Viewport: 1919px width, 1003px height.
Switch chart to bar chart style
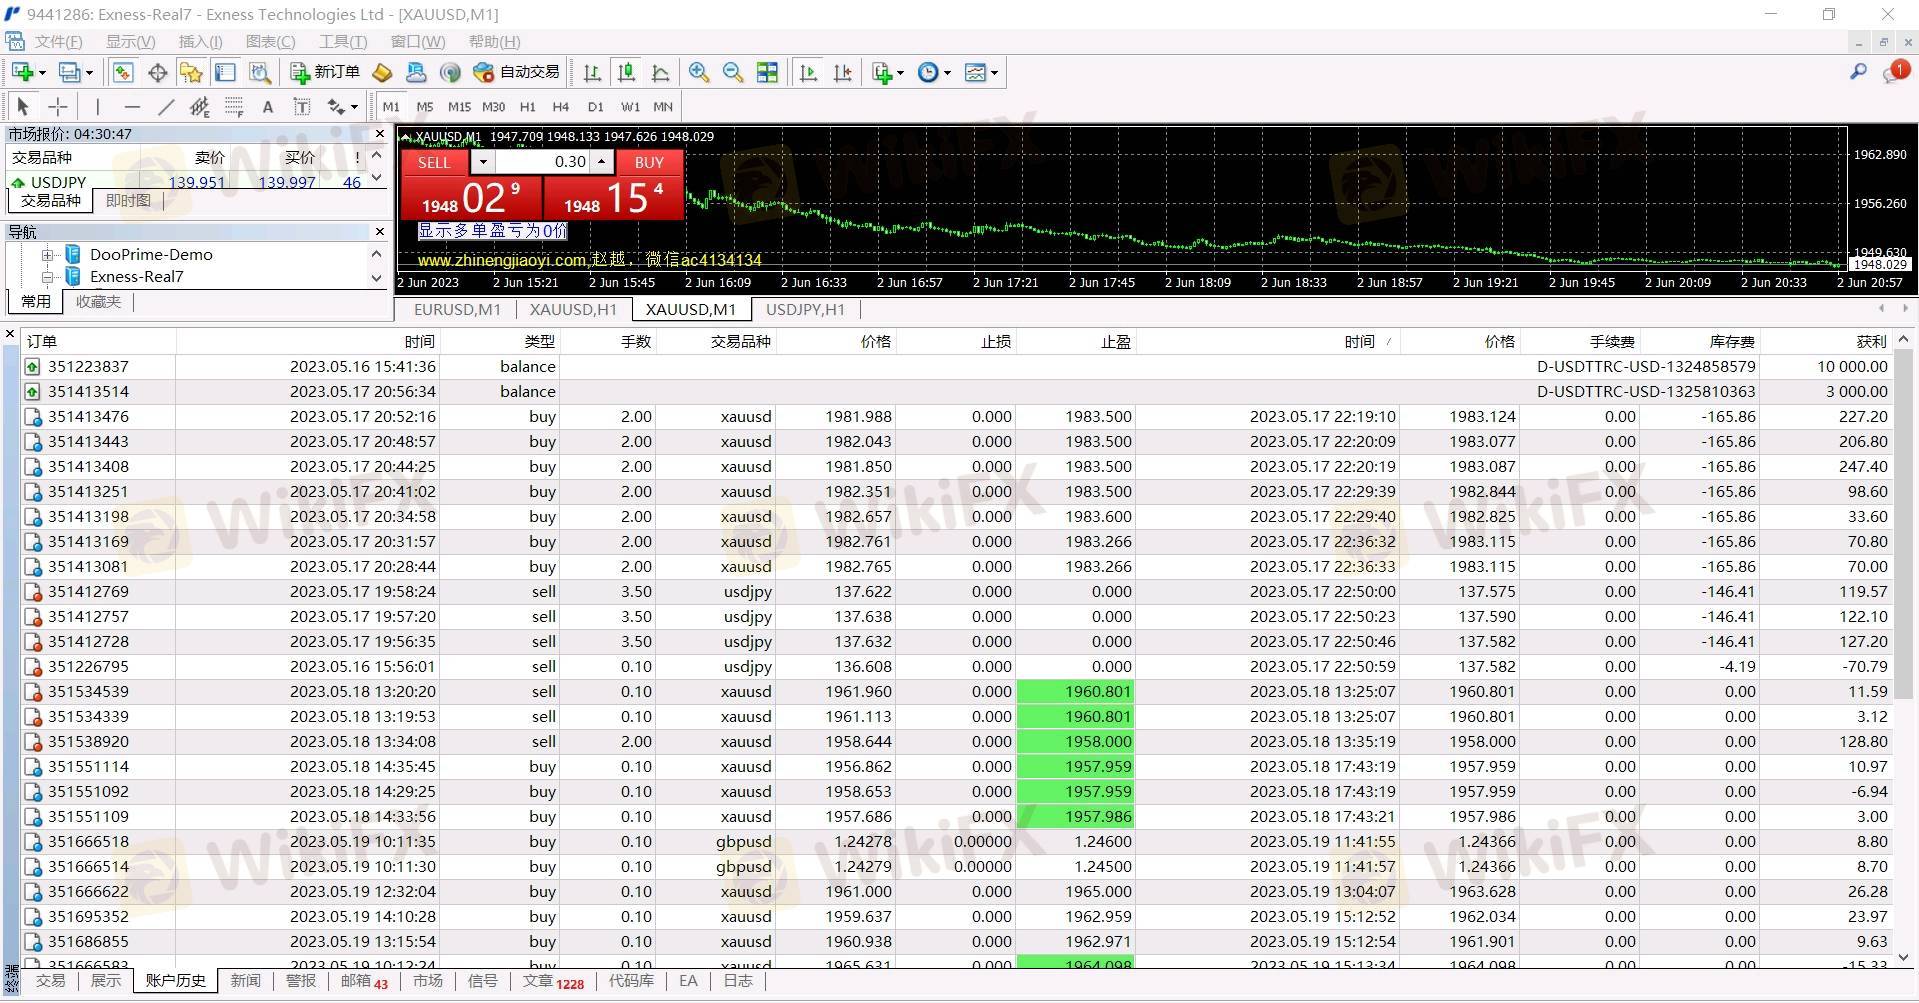(x=592, y=72)
